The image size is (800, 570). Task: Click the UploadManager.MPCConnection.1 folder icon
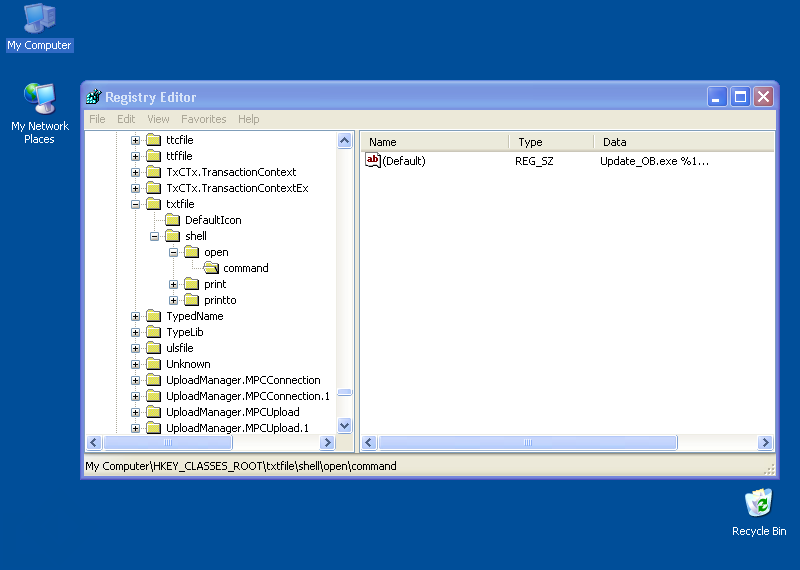(154, 396)
